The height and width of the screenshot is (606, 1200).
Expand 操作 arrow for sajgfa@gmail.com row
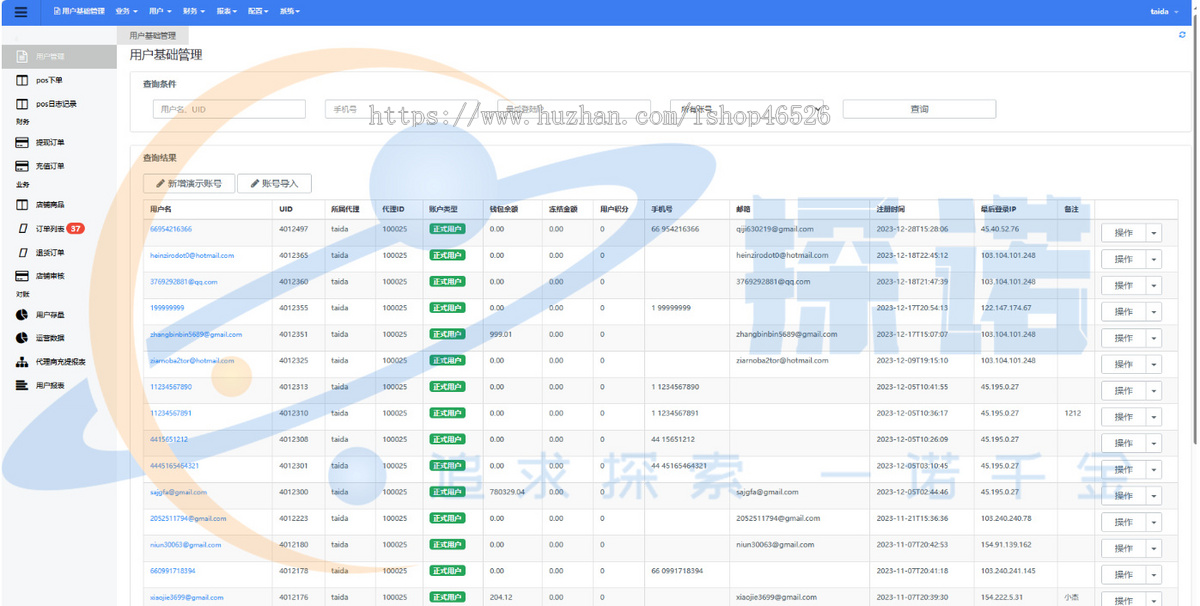click(1153, 496)
